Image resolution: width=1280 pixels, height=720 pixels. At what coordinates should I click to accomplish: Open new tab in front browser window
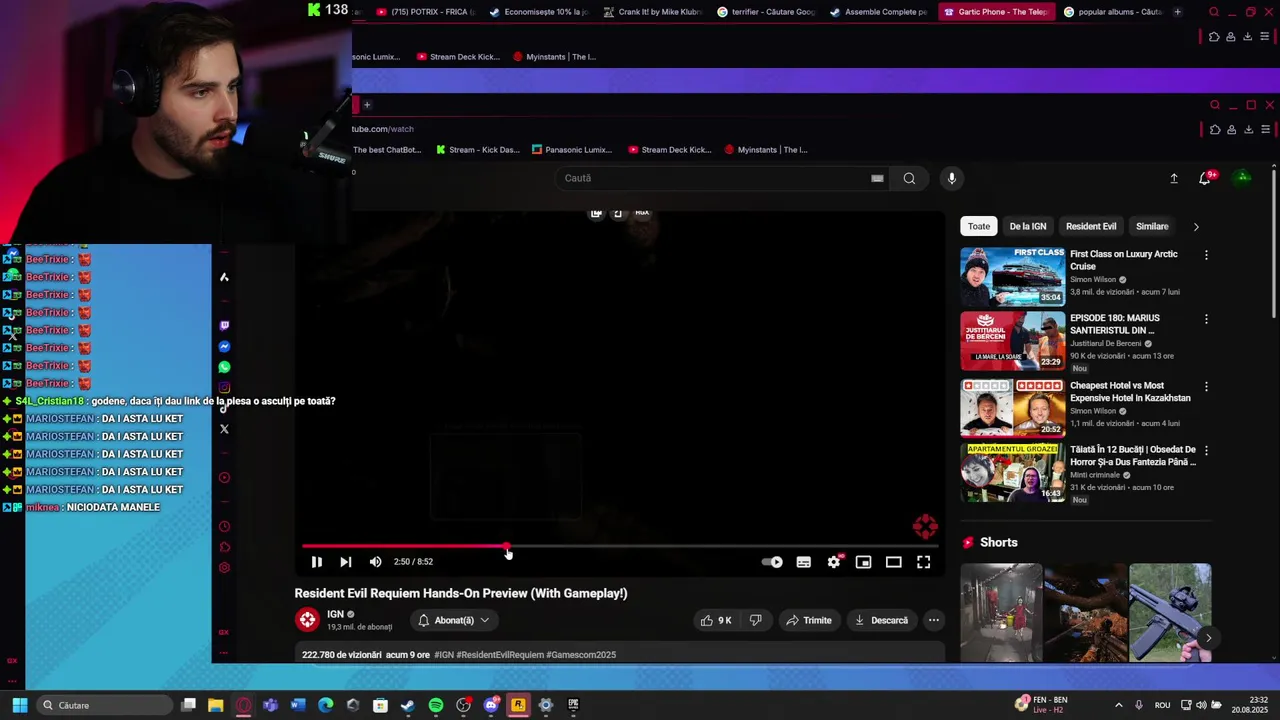(x=367, y=105)
